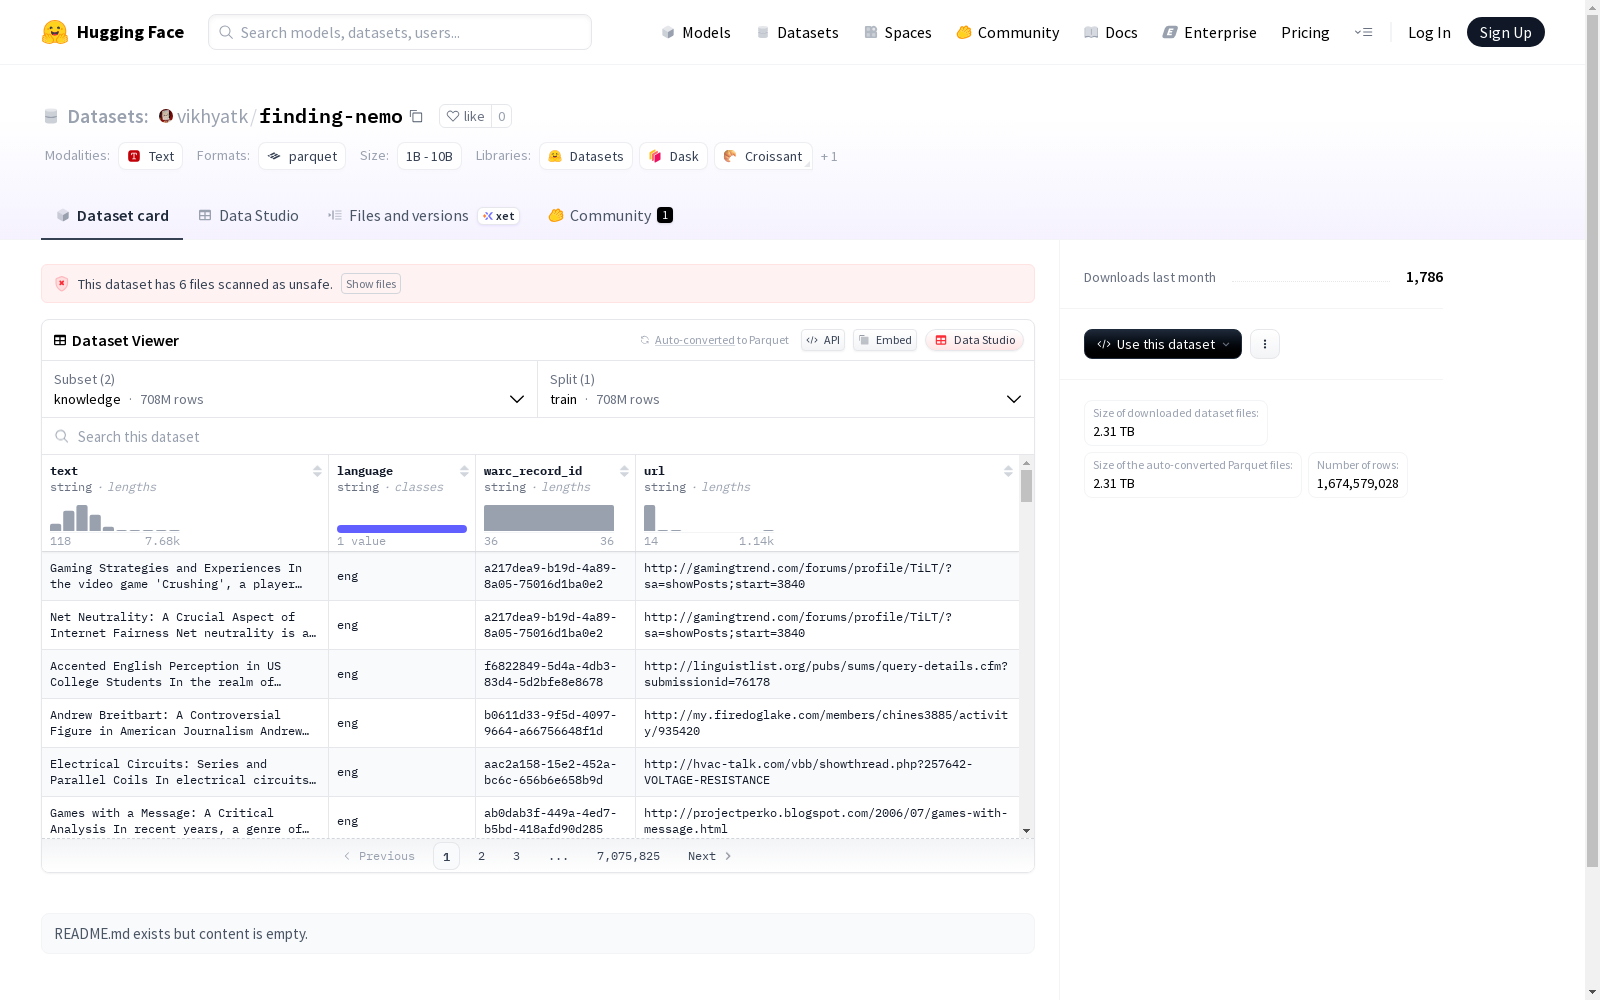
Task: Click the top search models field
Action: [x=400, y=32]
